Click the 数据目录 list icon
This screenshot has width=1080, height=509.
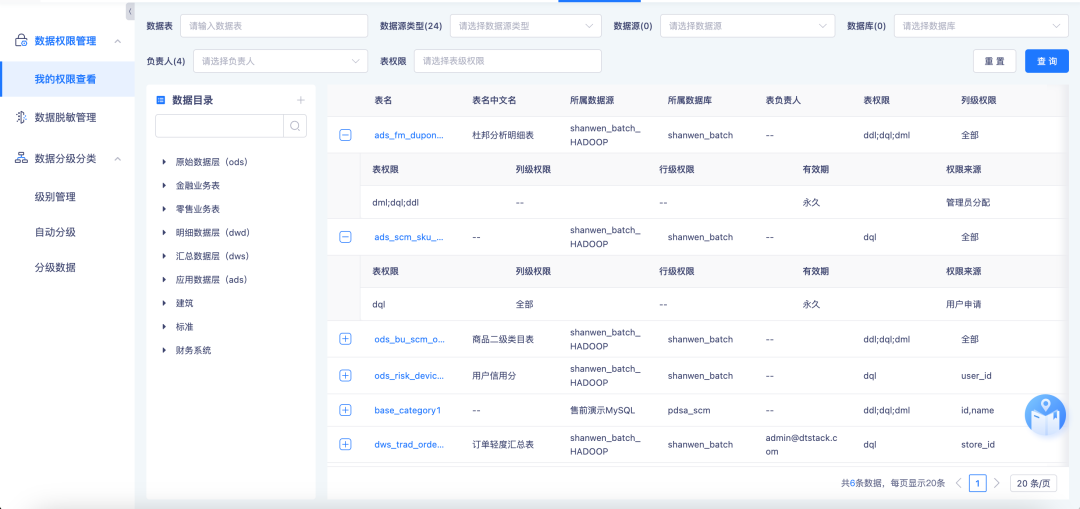(160, 100)
